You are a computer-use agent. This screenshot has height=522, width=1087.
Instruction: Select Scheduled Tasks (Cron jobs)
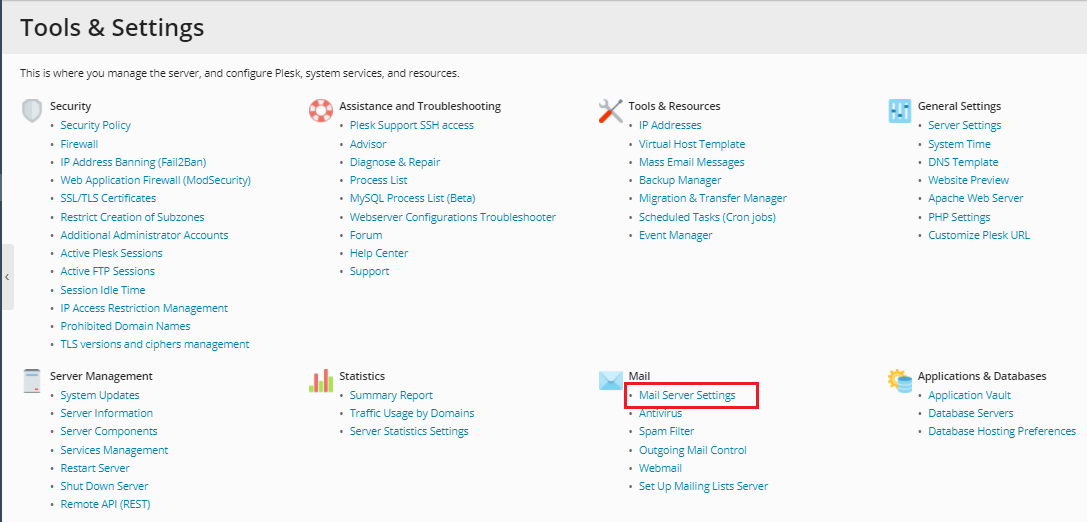[x=707, y=217]
